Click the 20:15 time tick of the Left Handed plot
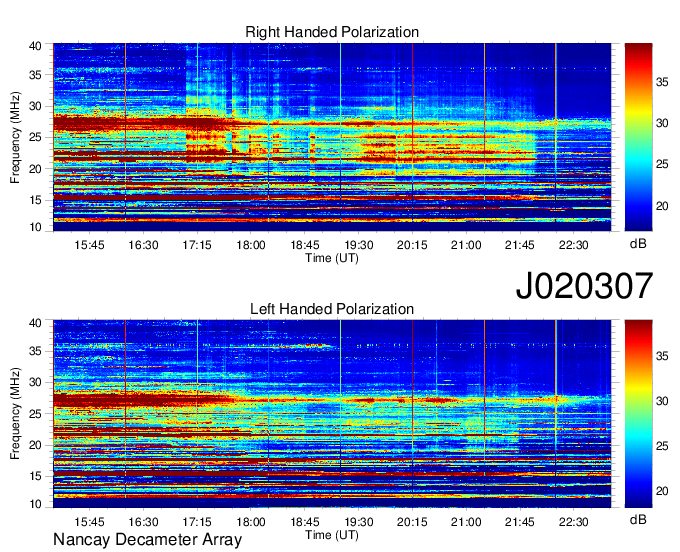680x552 pixels. [x=412, y=522]
